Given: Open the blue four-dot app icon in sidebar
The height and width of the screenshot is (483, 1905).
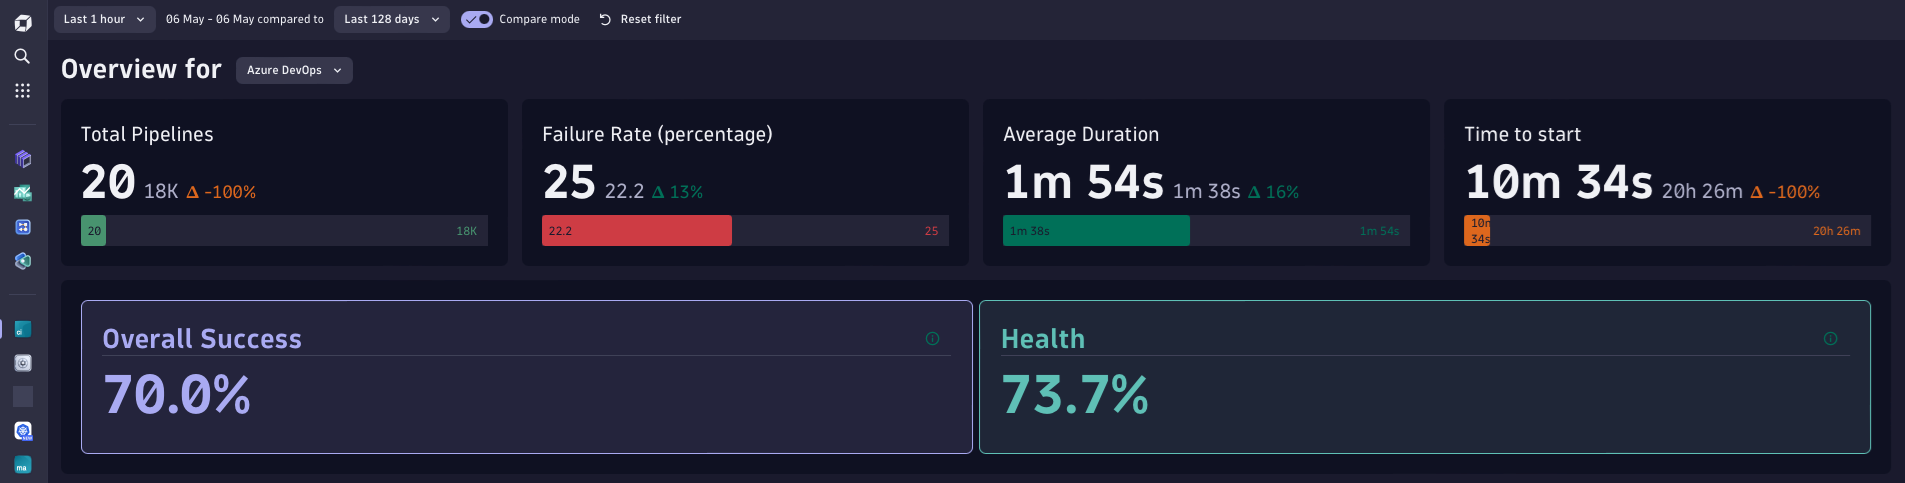Looking at the screenshot, I should point(23,227).
